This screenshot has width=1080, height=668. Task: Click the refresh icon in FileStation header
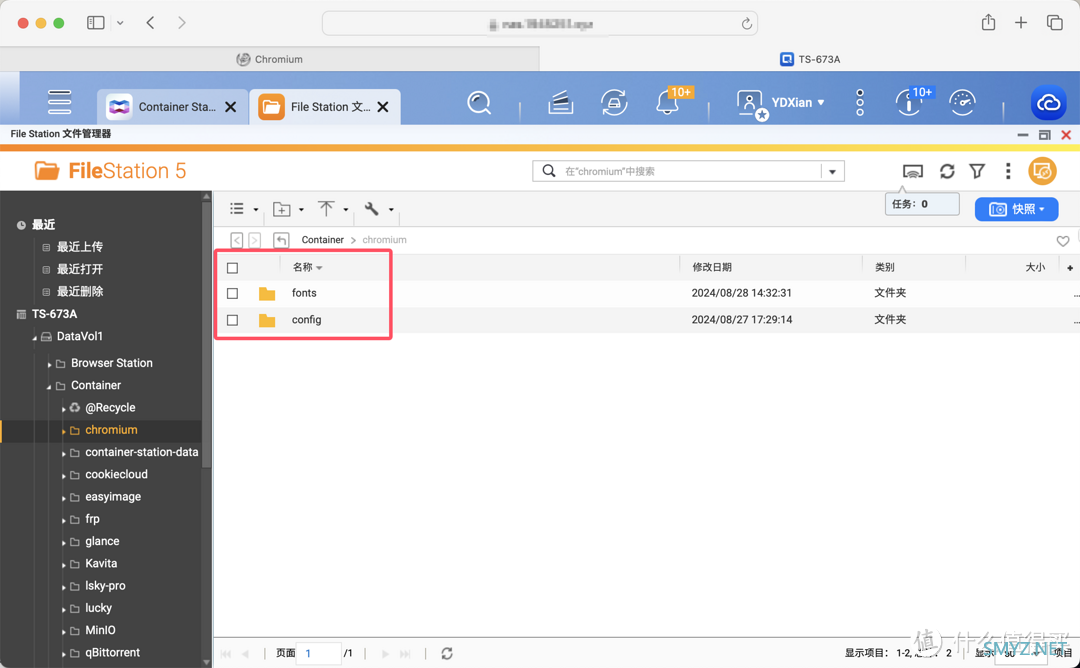pyautogui.click(x=947, y=172)
